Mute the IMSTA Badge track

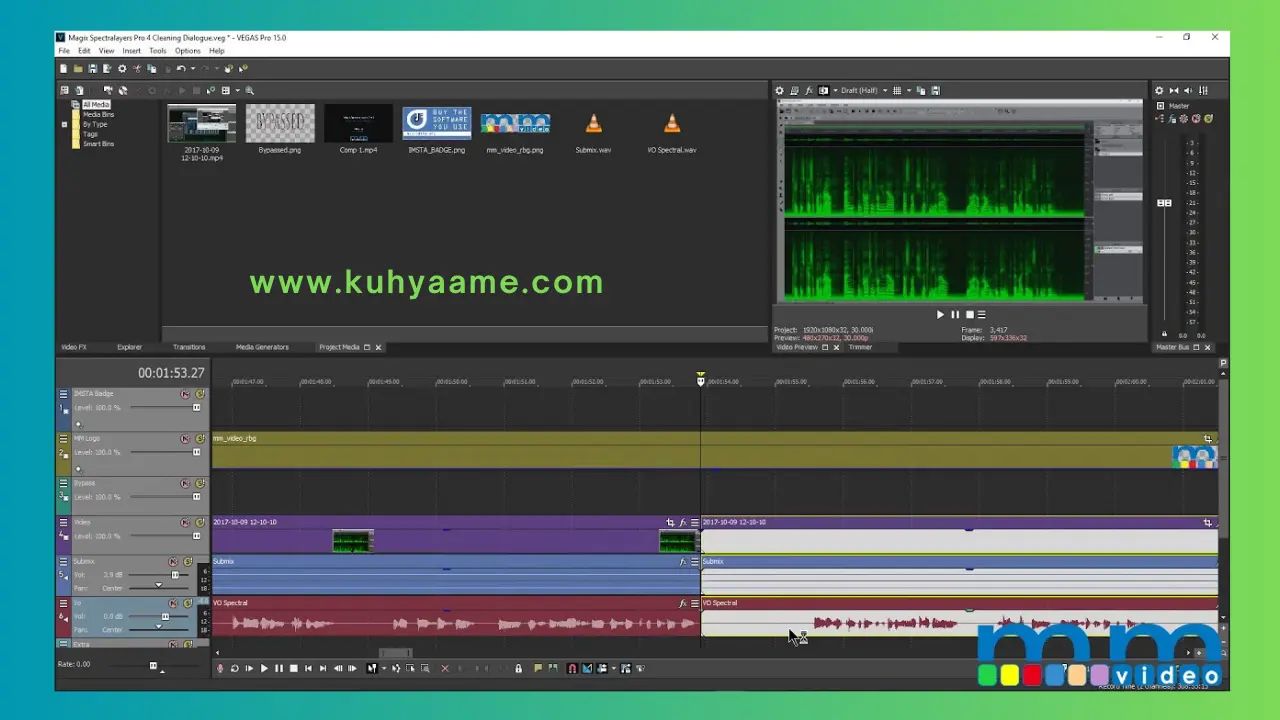coord(185,394)
